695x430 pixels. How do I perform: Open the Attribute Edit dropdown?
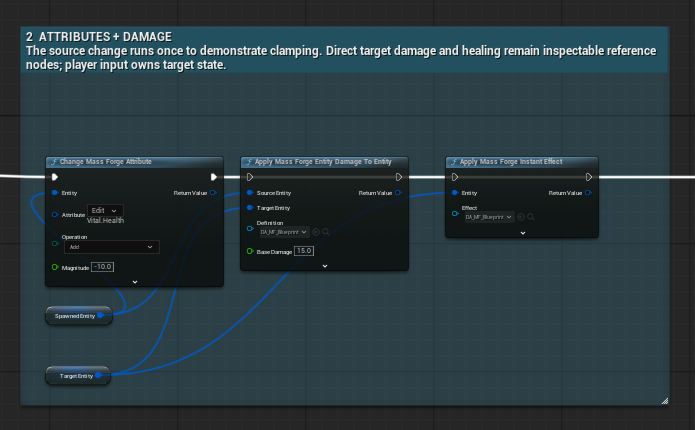[105, 211]
